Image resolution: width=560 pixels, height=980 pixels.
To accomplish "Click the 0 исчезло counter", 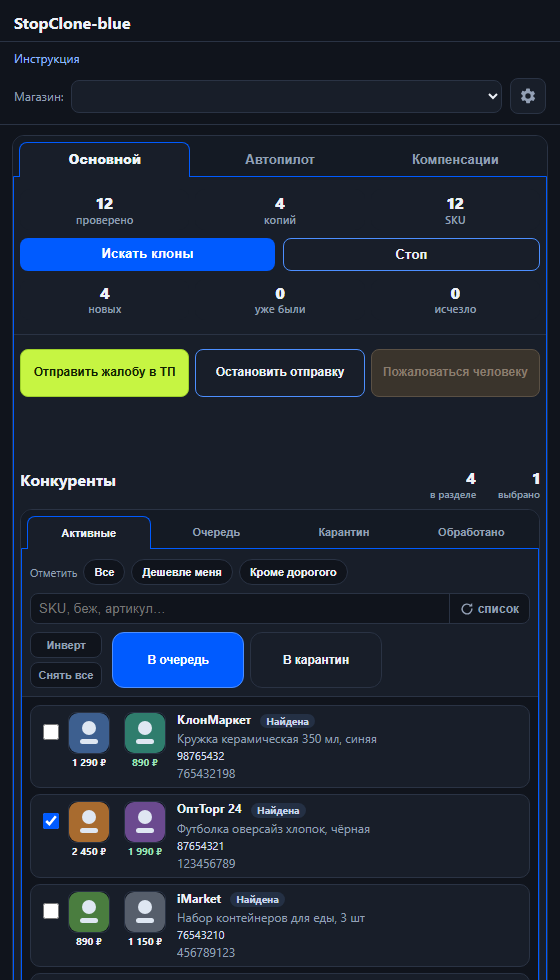I will coord(455,301).
